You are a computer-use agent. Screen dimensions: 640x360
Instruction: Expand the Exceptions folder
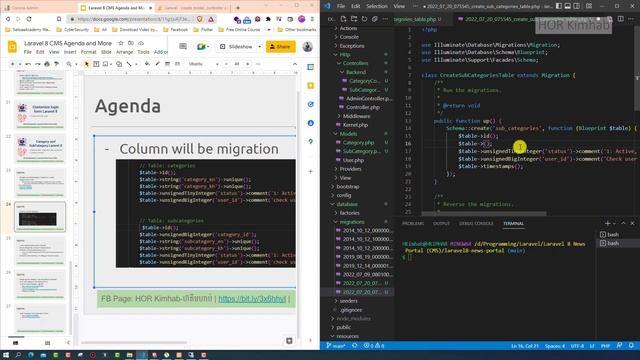352,46
